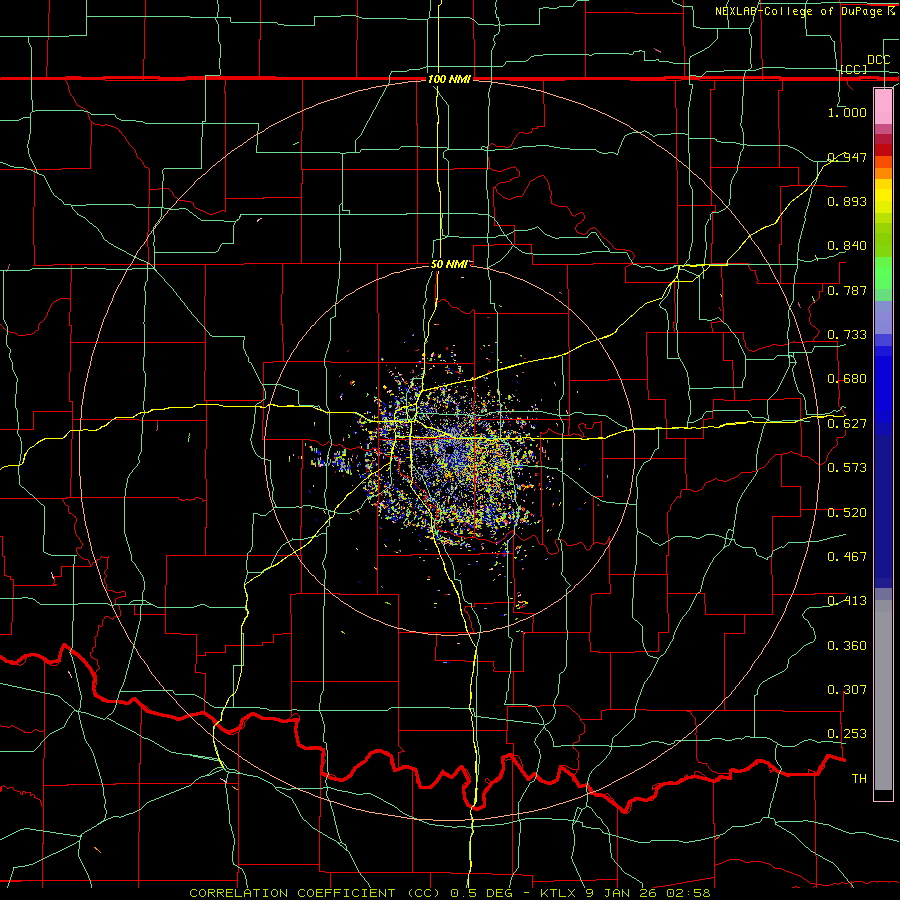This screenshot has height=900, width=900.
Task: Click the 0.573 scale value
Action: click(847, 468)
